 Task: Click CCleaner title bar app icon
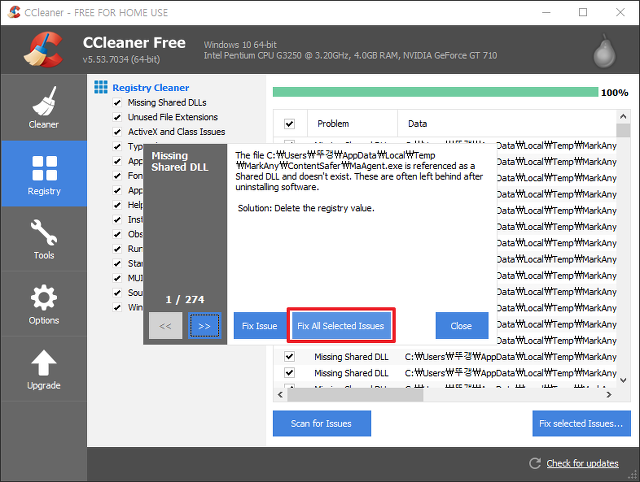[x=14, y=12]
